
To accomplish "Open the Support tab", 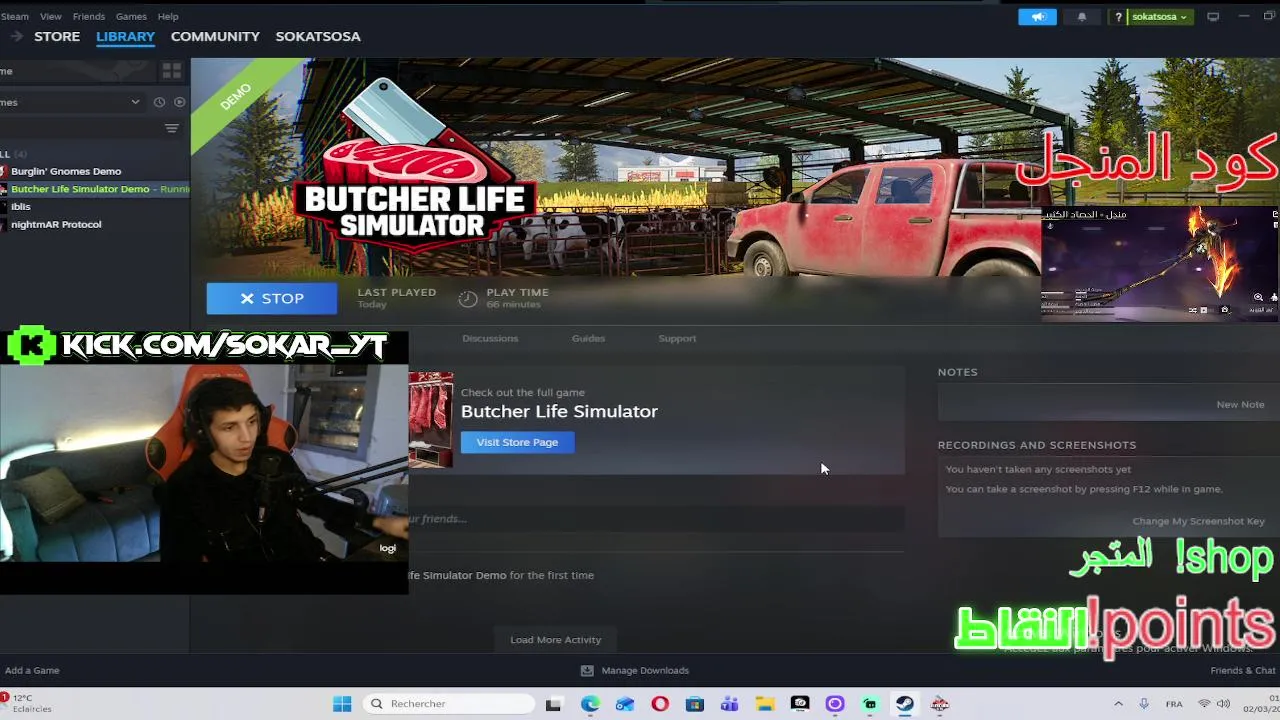I will pyautogui.click(x=677, y=338).
